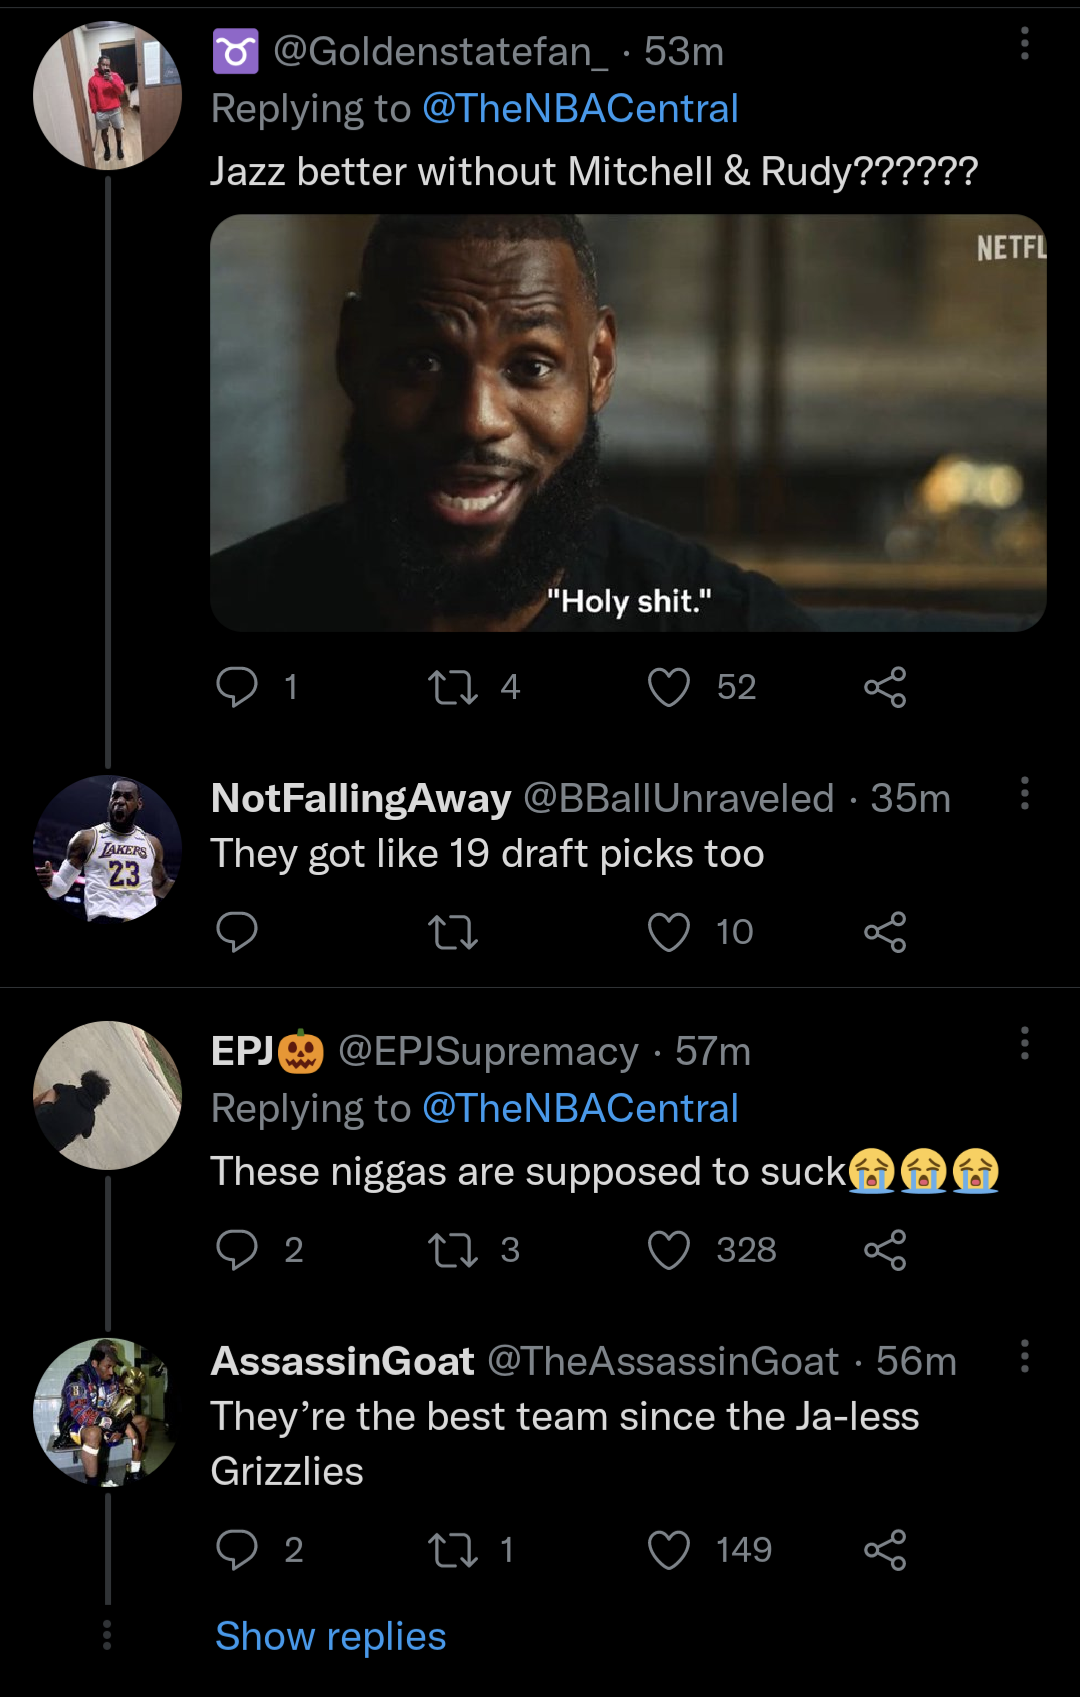Share the AssassinGoat tweet
Viewport: 1080px width, 1697px height.
coord(885,1550)
